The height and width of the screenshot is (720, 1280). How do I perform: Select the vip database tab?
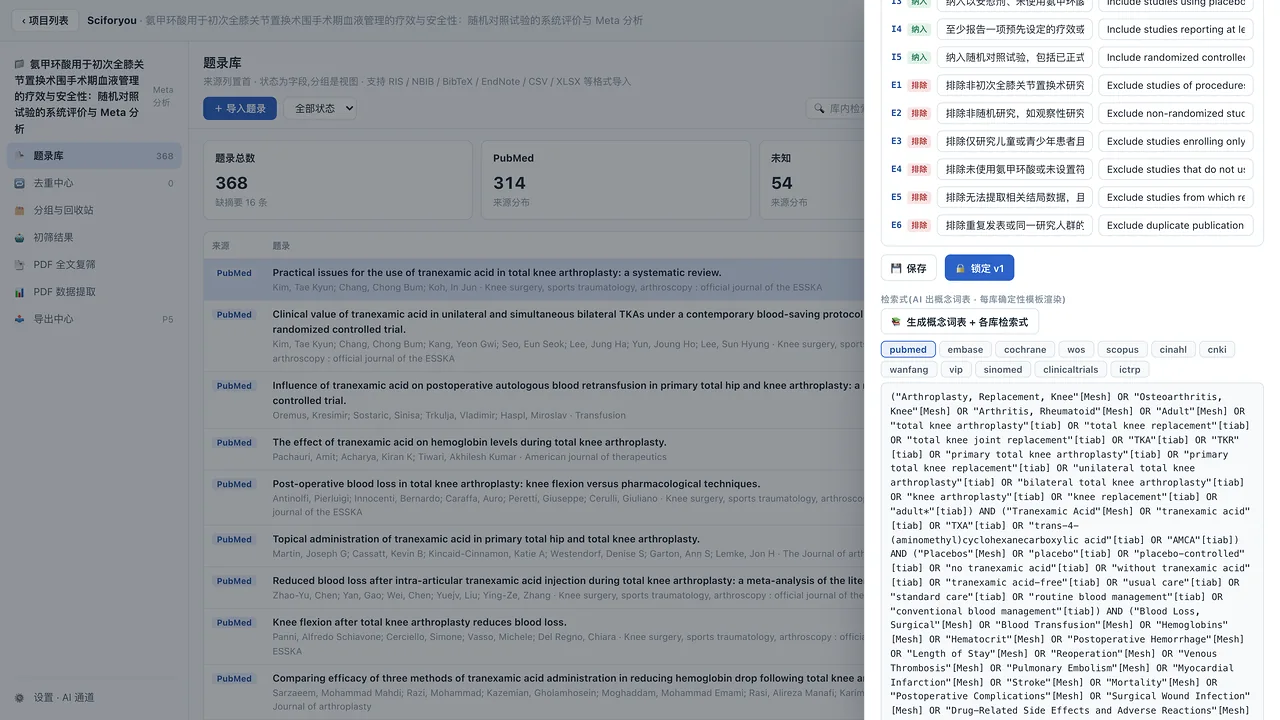click(956, 369)
